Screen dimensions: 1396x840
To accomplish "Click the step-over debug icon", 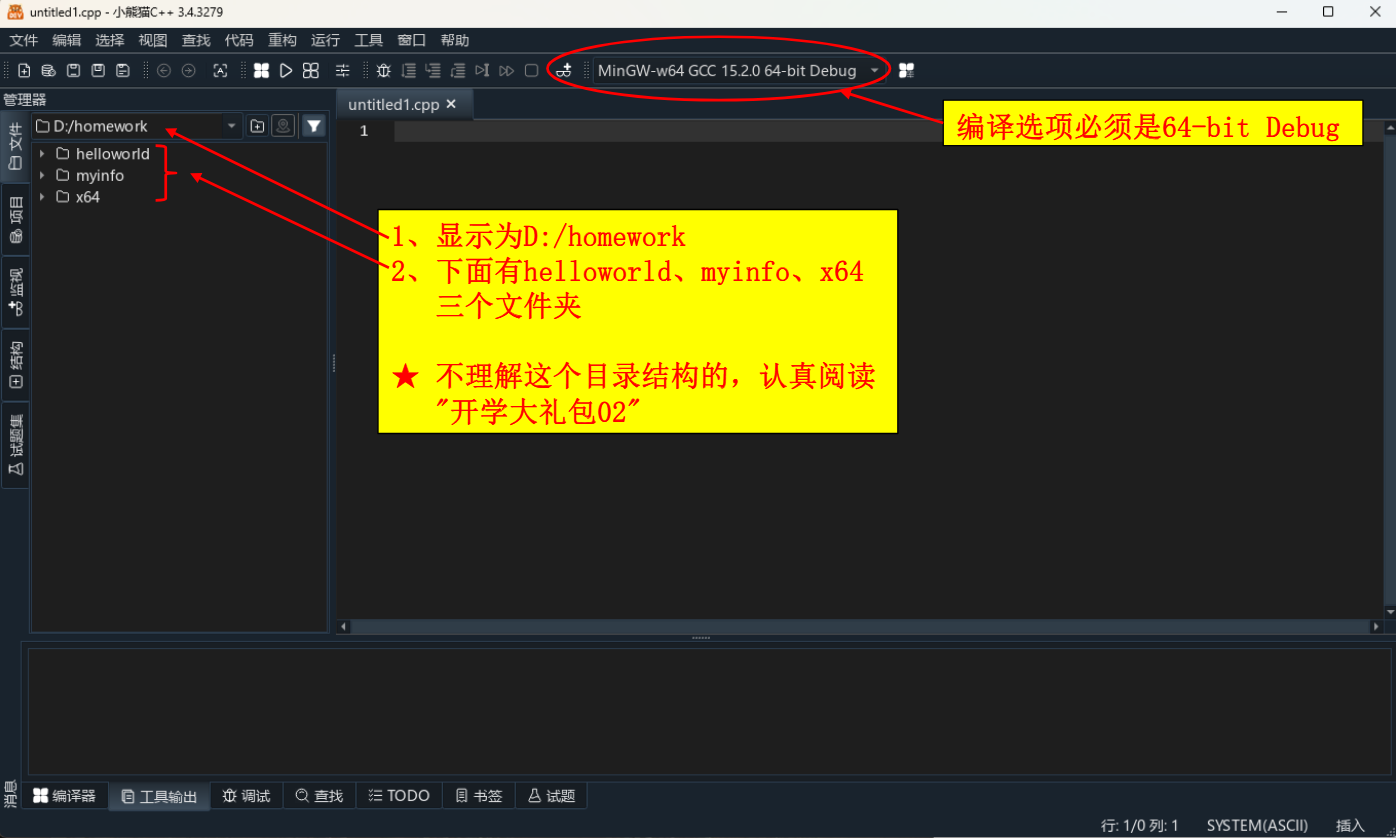I will click(x=409, y=70).
